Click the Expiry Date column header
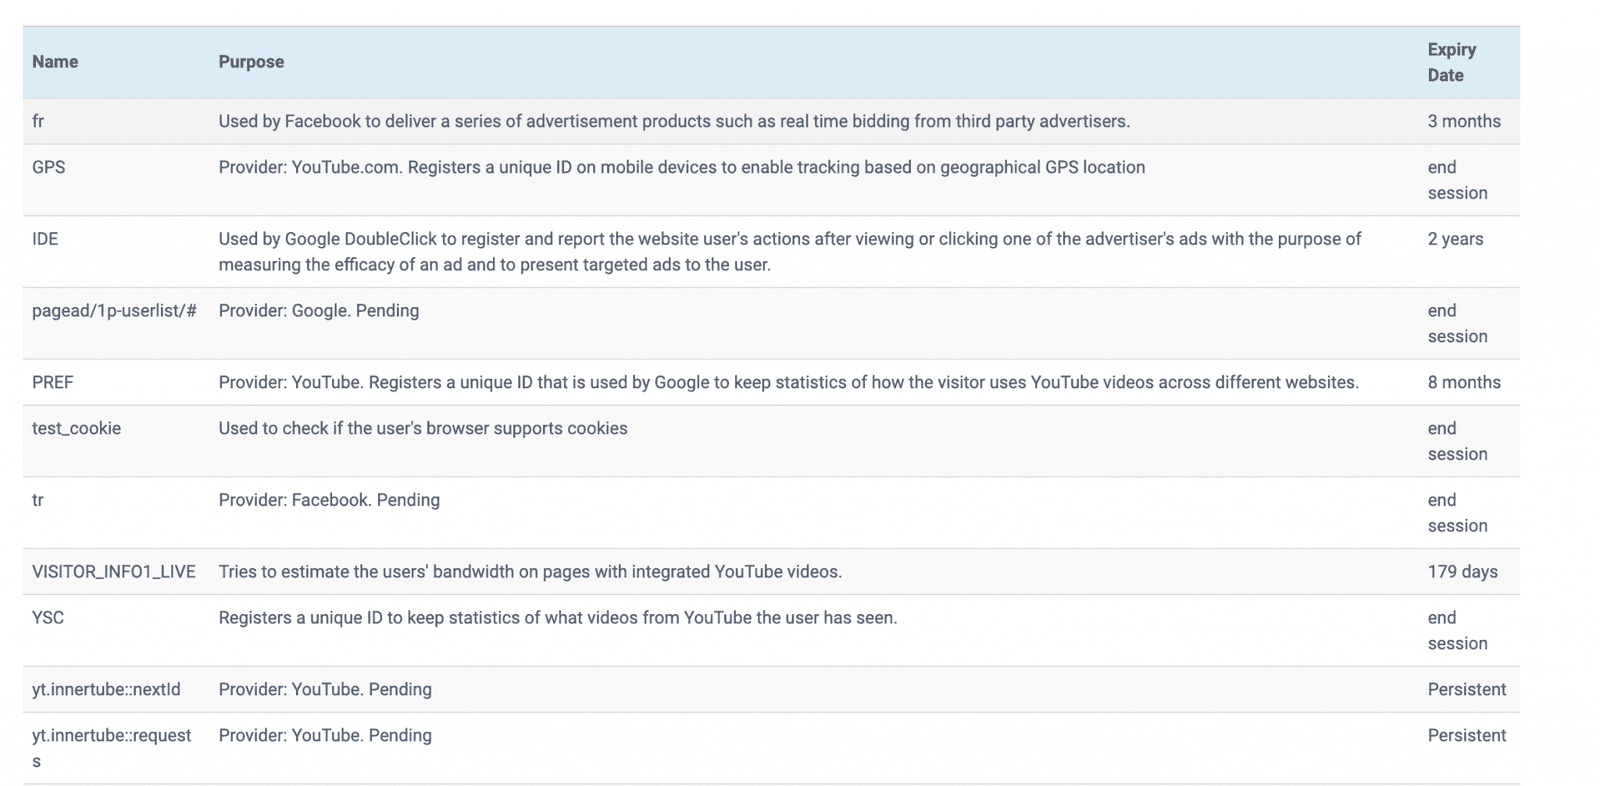The image size is (1600, 786). coord(1451,62)
